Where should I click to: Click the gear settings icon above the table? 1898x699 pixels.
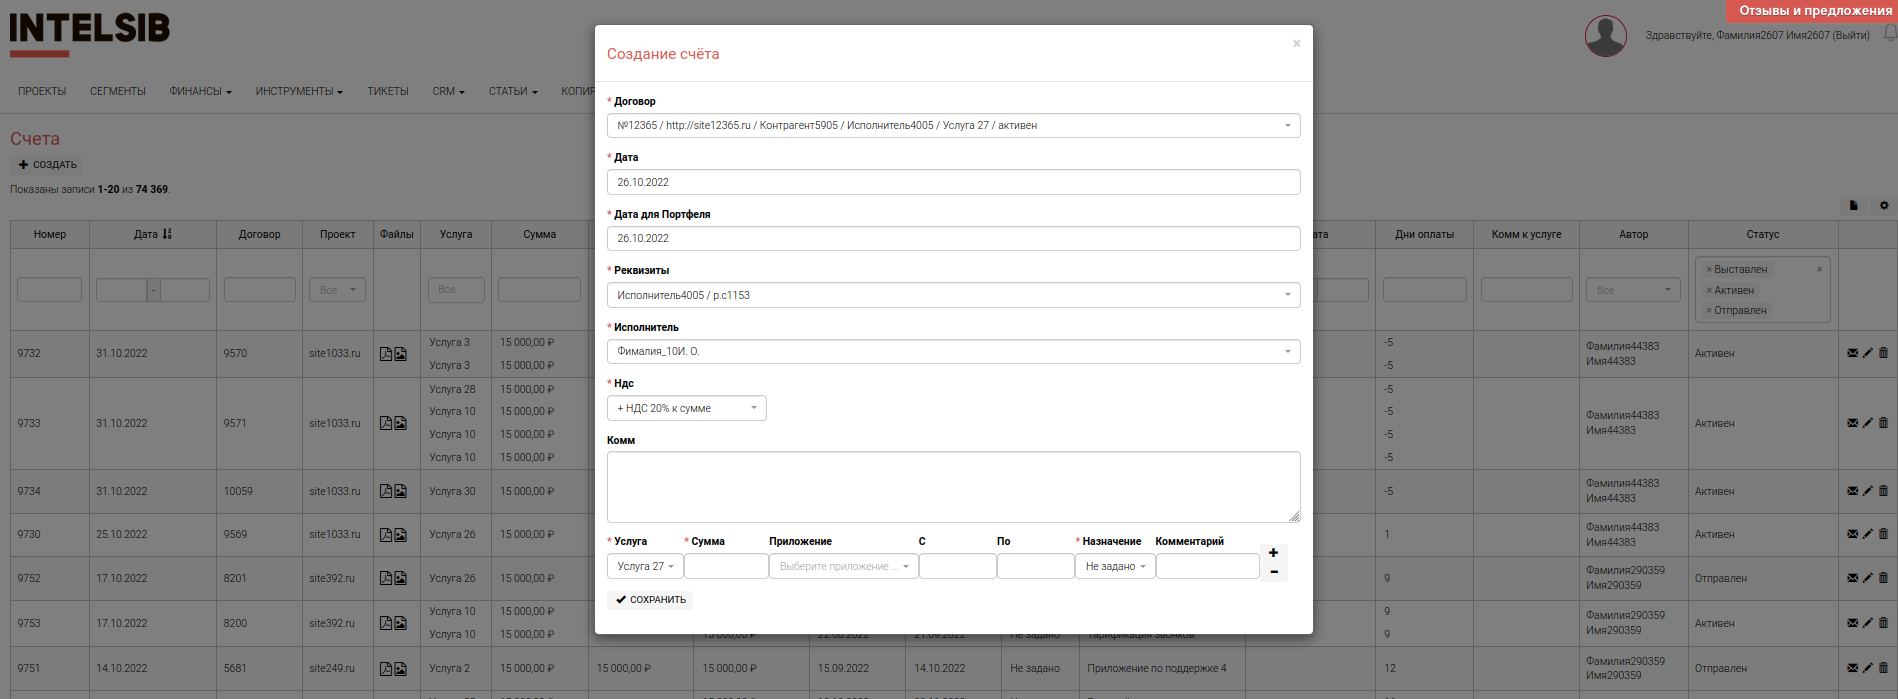1884,206
